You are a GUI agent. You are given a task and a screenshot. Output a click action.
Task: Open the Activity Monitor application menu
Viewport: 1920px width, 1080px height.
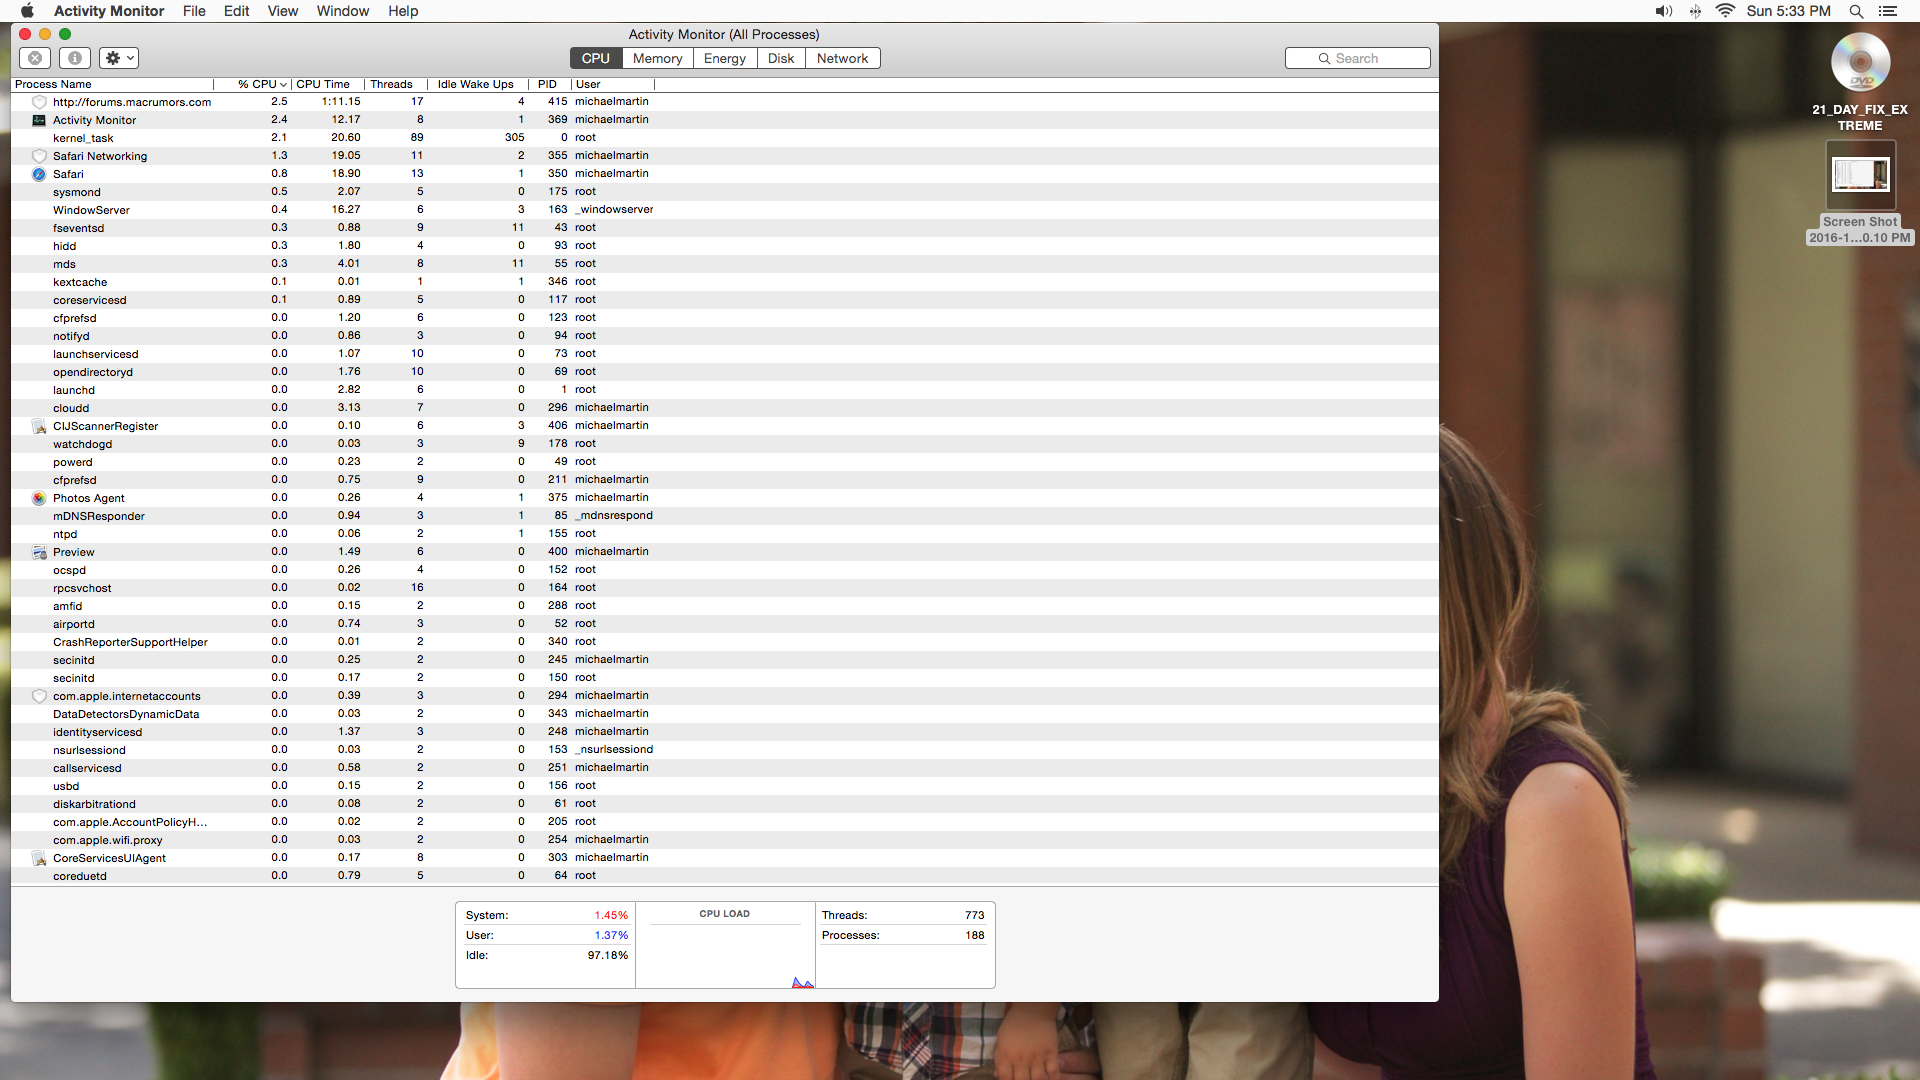coord(109,11)
